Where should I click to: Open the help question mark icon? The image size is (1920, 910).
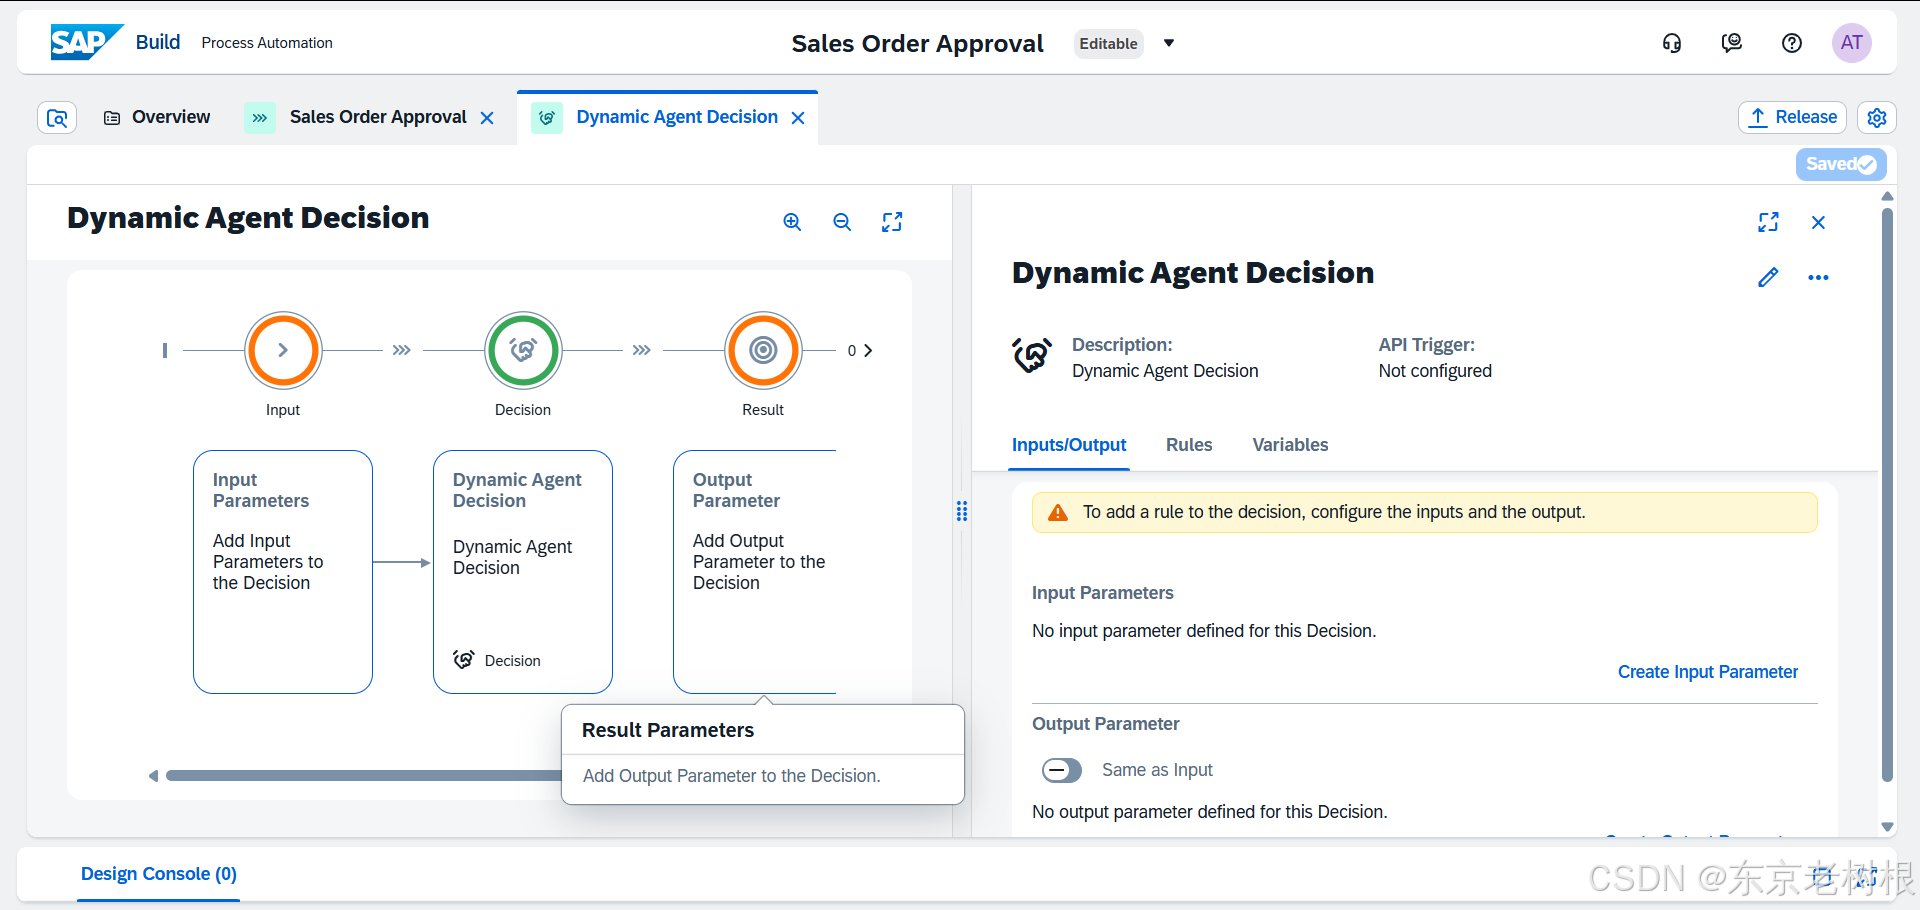pos(1792,43)
